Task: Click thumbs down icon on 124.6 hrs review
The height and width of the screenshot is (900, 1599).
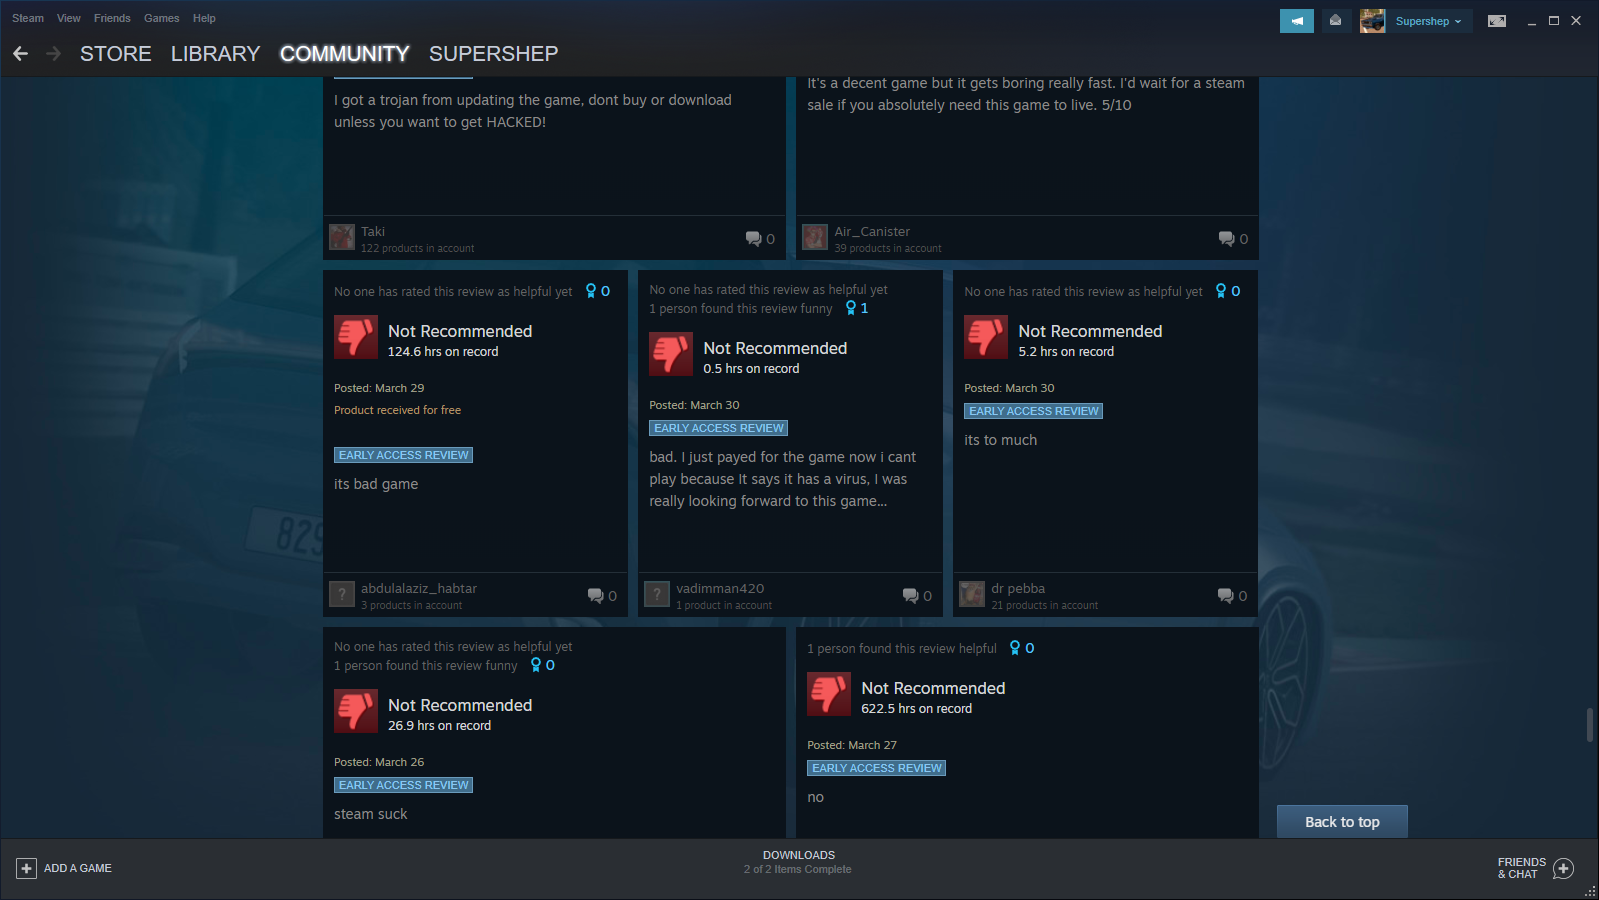Action: click(356, 337)
